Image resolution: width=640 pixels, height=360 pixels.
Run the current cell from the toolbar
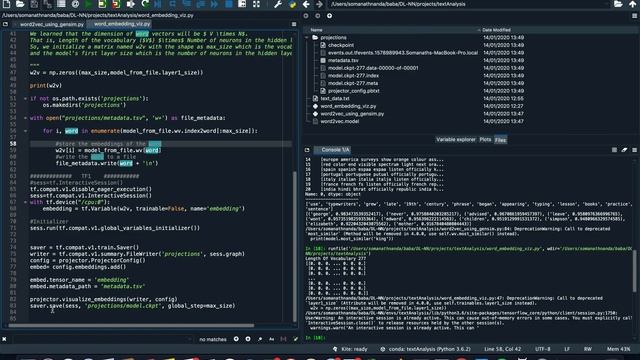point(102,4)
